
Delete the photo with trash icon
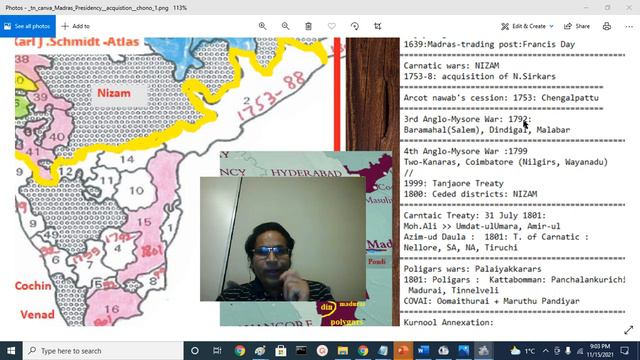point(309,26)
